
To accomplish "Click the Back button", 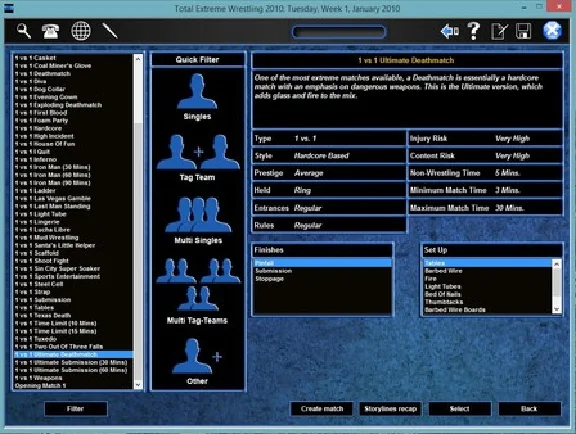I will click(529, 409).
